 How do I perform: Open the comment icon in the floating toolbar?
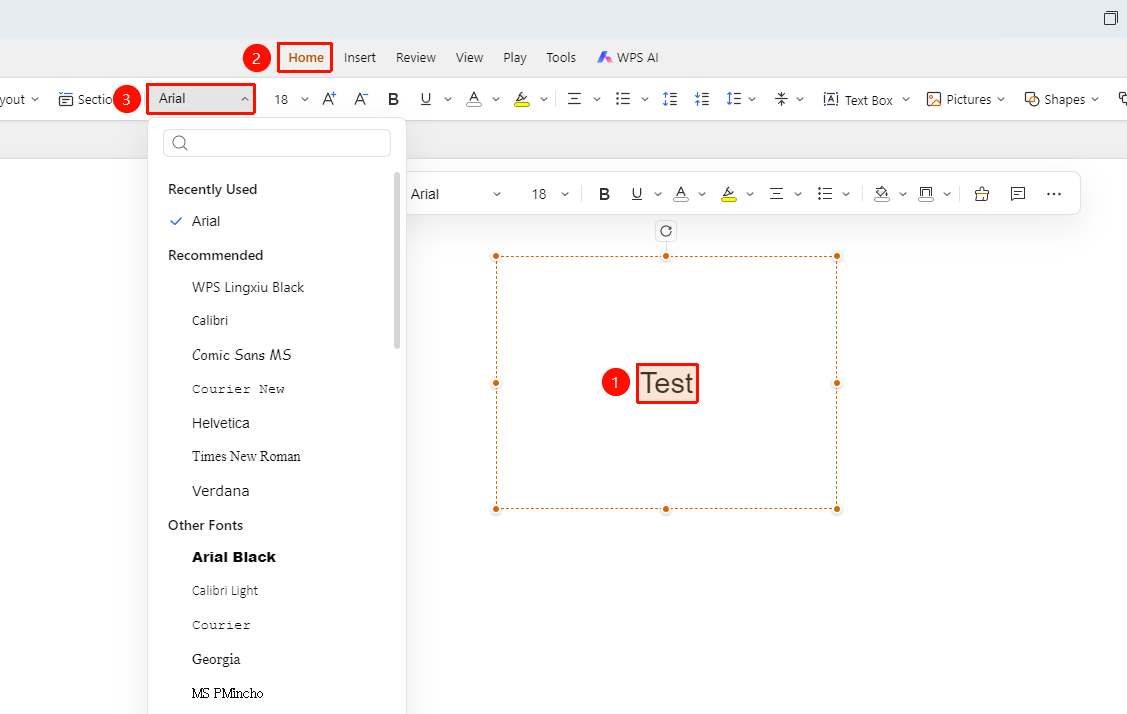1018,193
